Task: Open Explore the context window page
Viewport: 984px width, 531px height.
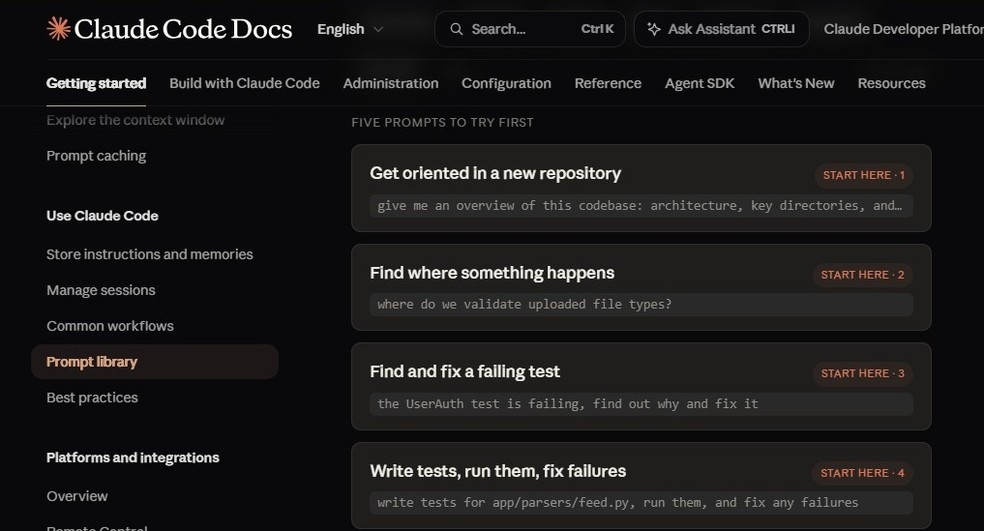Action: pyautogui.click(x=136, y=120)
